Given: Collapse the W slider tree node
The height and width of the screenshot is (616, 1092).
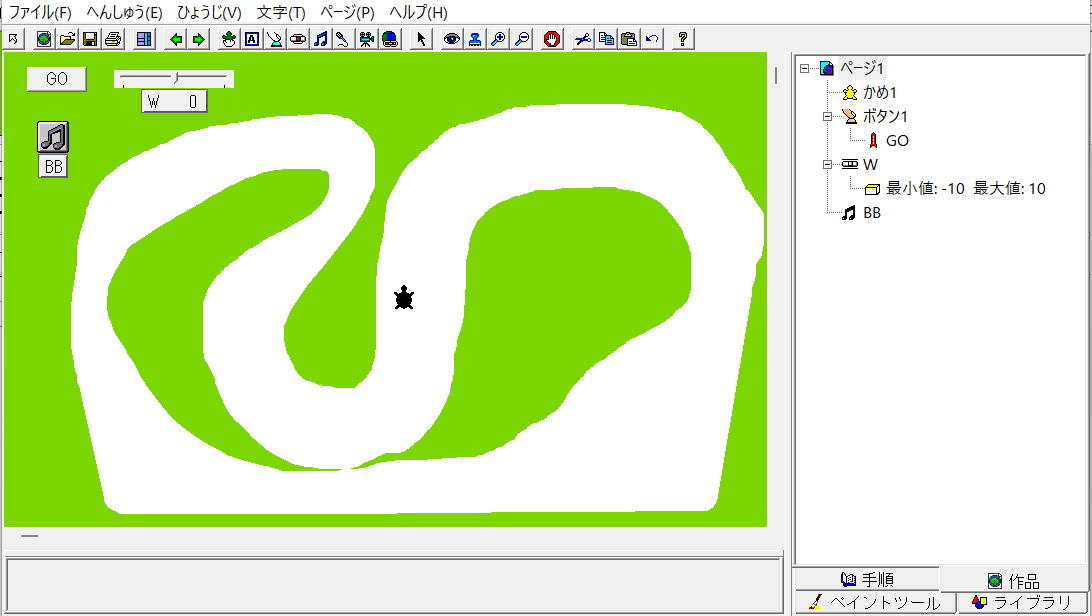Looking at the screenshot, I should [x=827, y=164].
